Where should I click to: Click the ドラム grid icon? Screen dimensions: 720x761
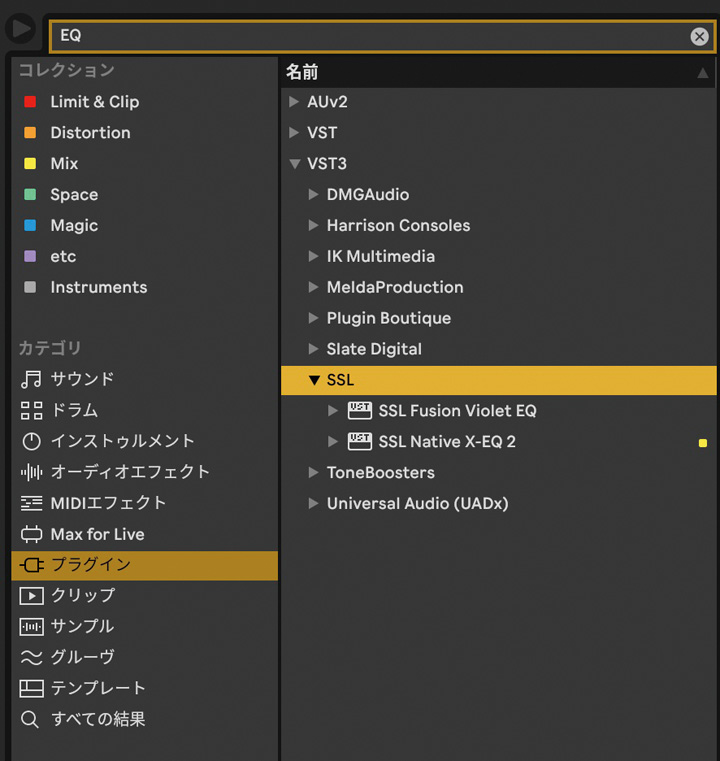[31, 411]
